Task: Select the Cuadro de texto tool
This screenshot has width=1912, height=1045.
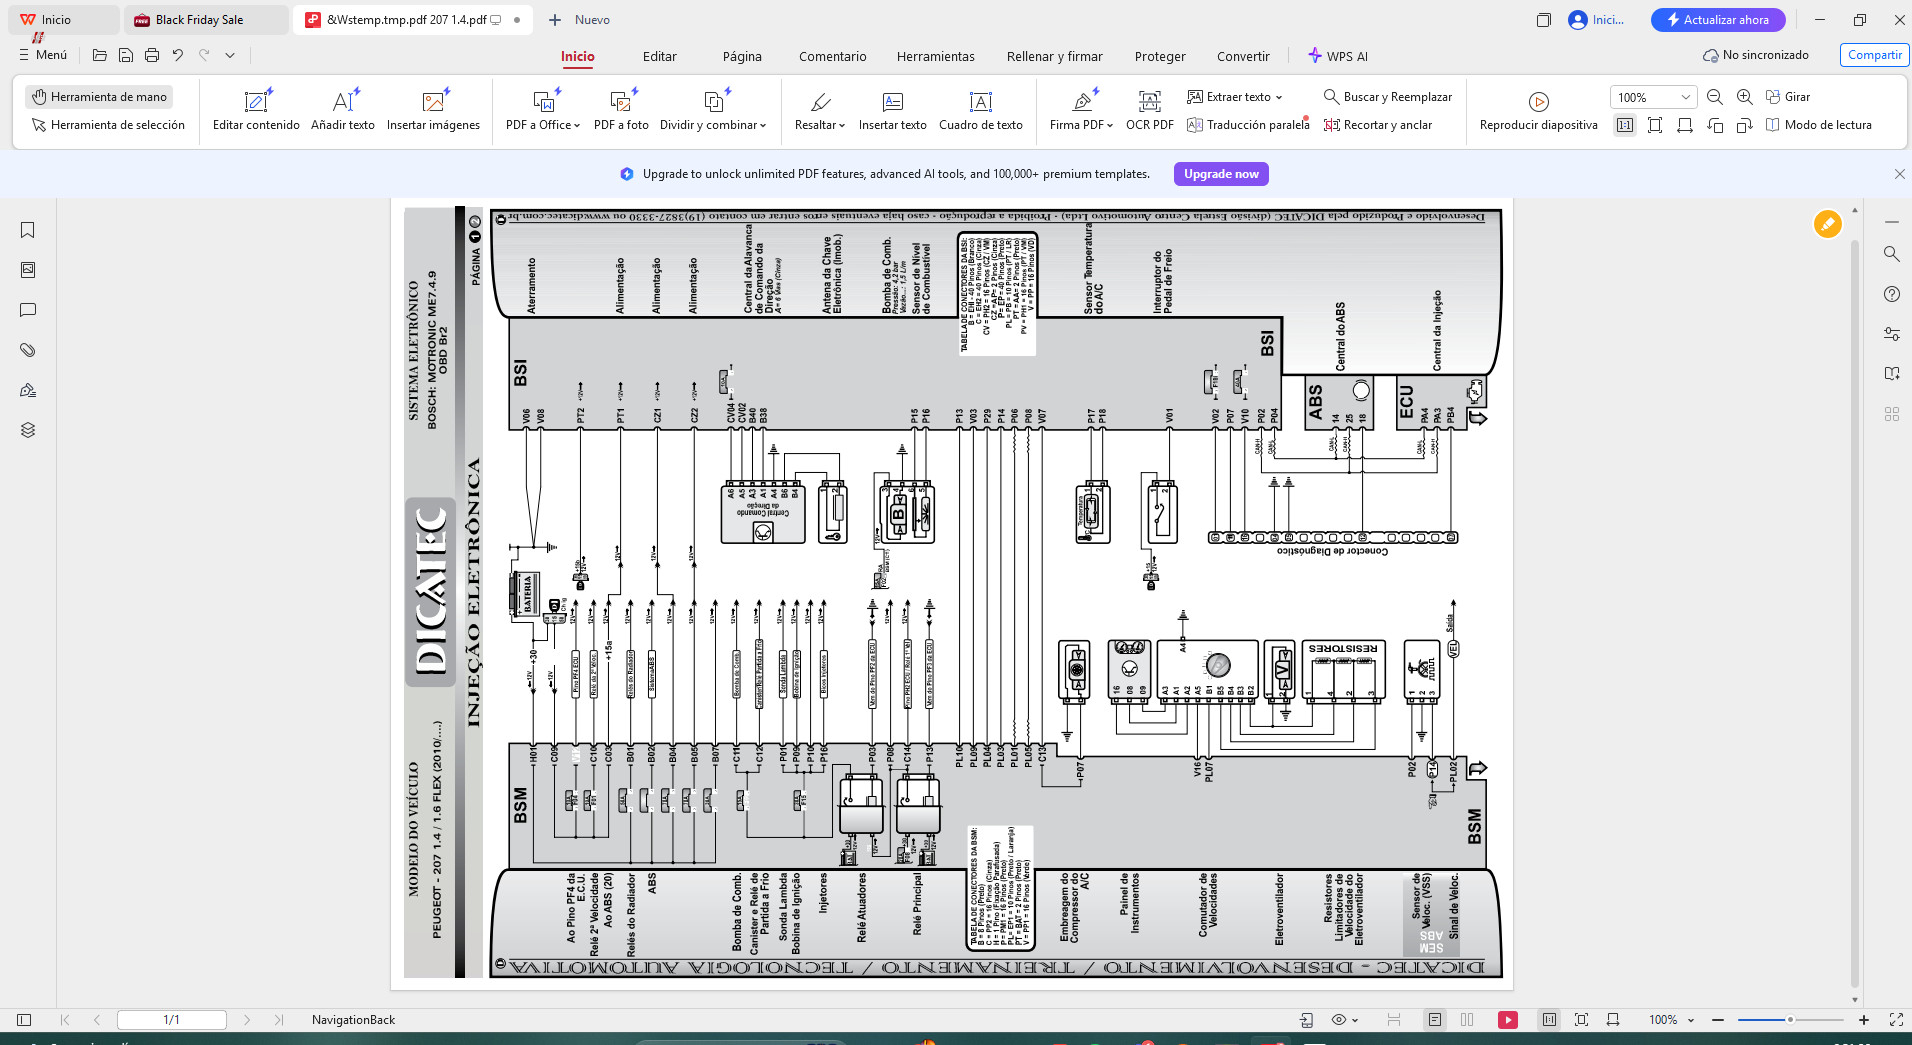Action: coord(980,110)
